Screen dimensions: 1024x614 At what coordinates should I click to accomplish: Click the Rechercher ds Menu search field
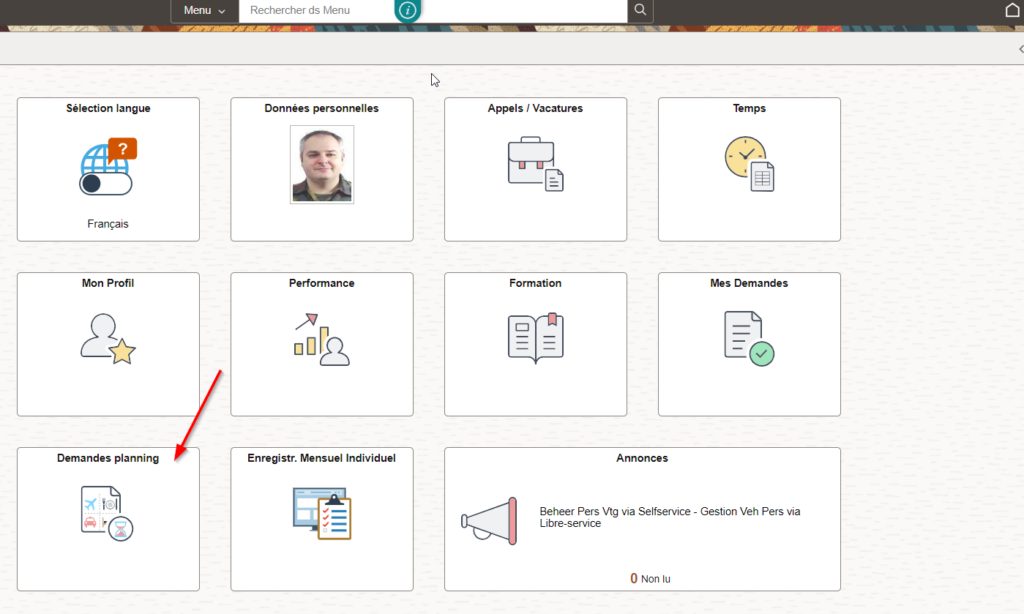coord(320,10)
